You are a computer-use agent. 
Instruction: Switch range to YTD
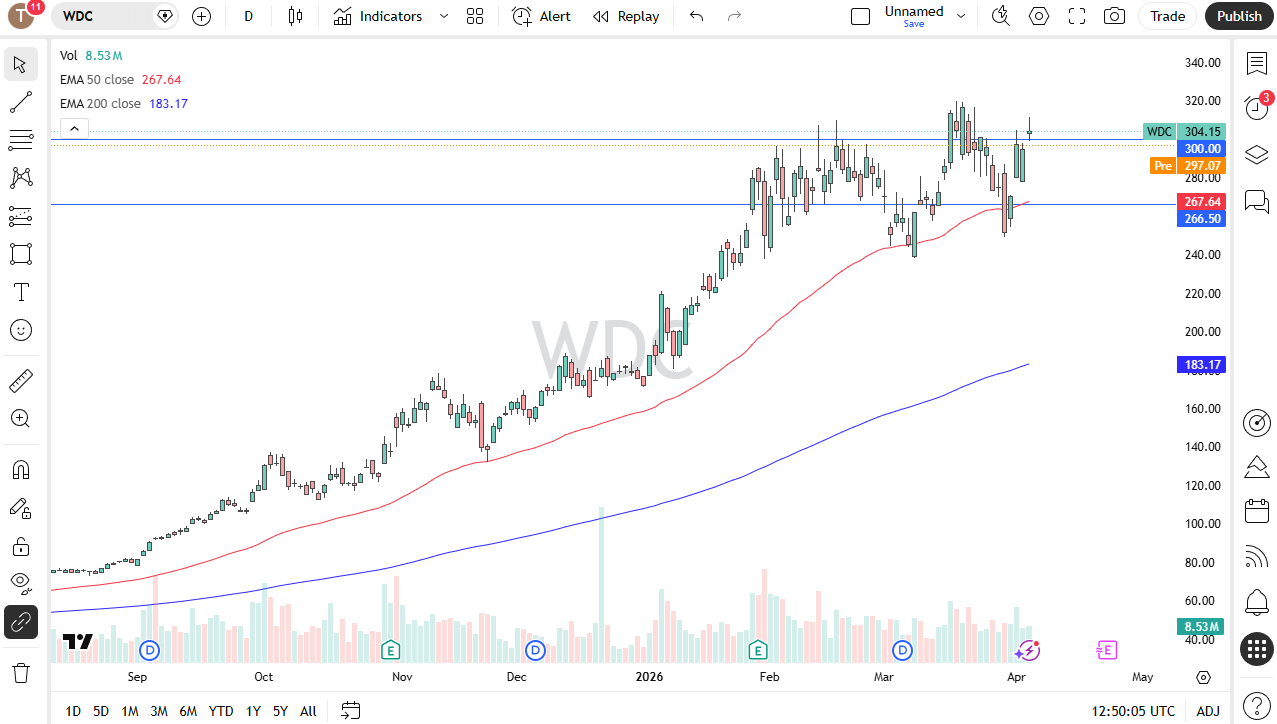pos(221,711)
